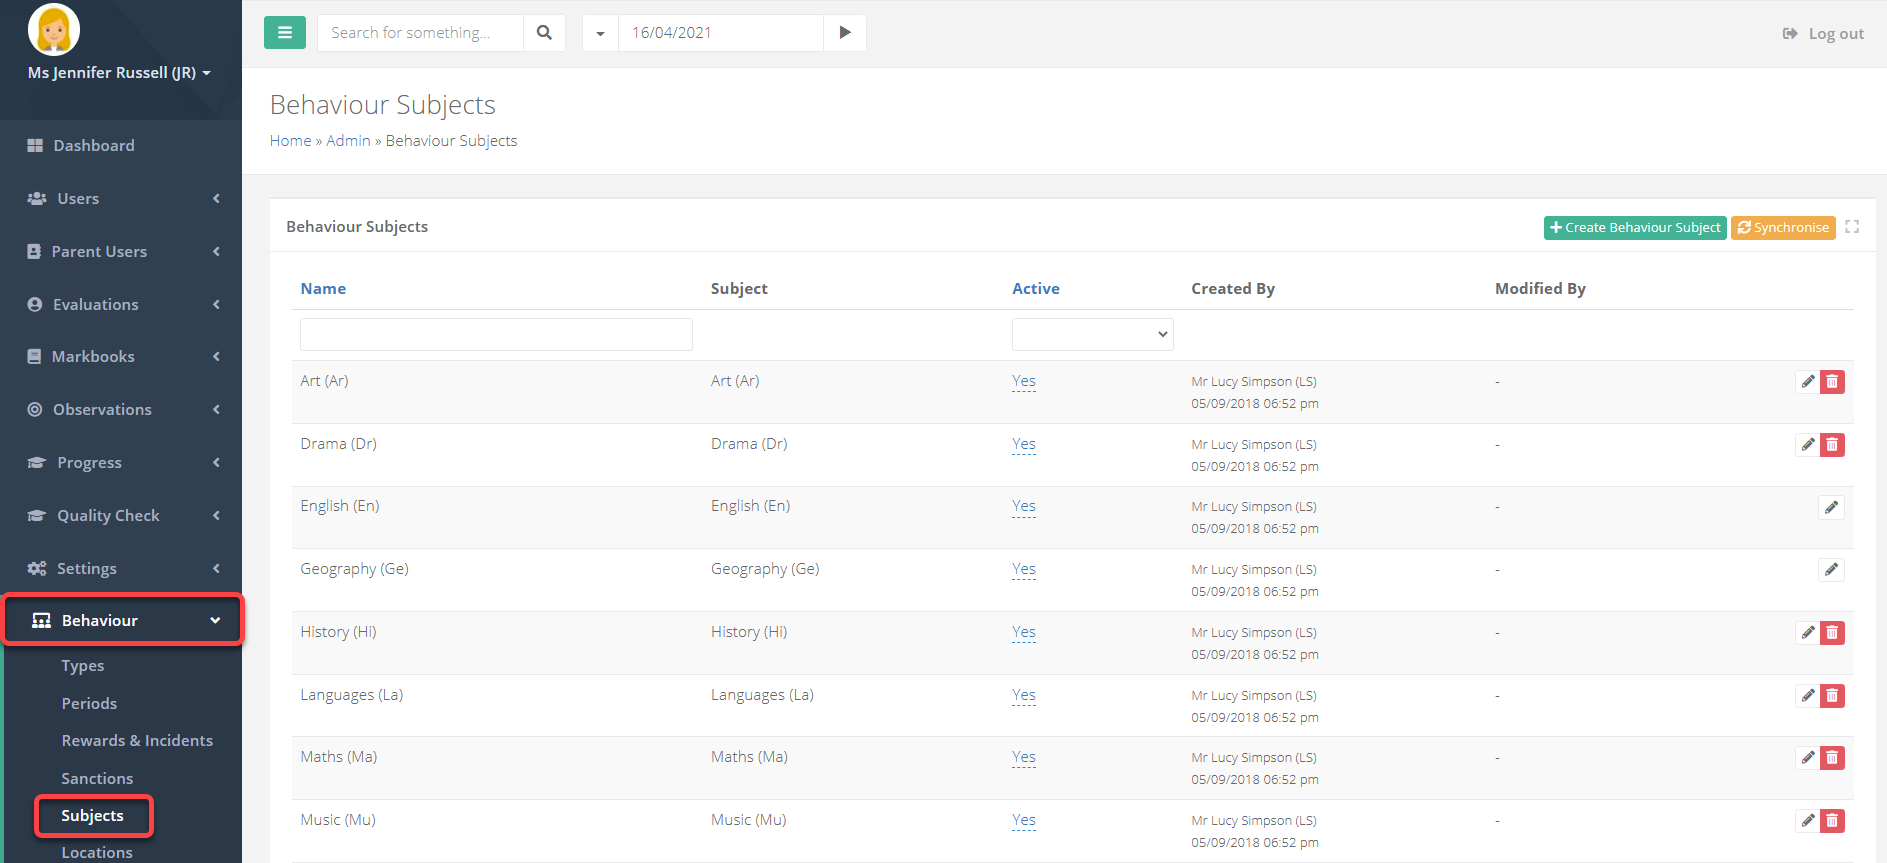Focus the search for something field
Image resolution: width=1887 pixels, height=863 pixels.
pos(420,32)
